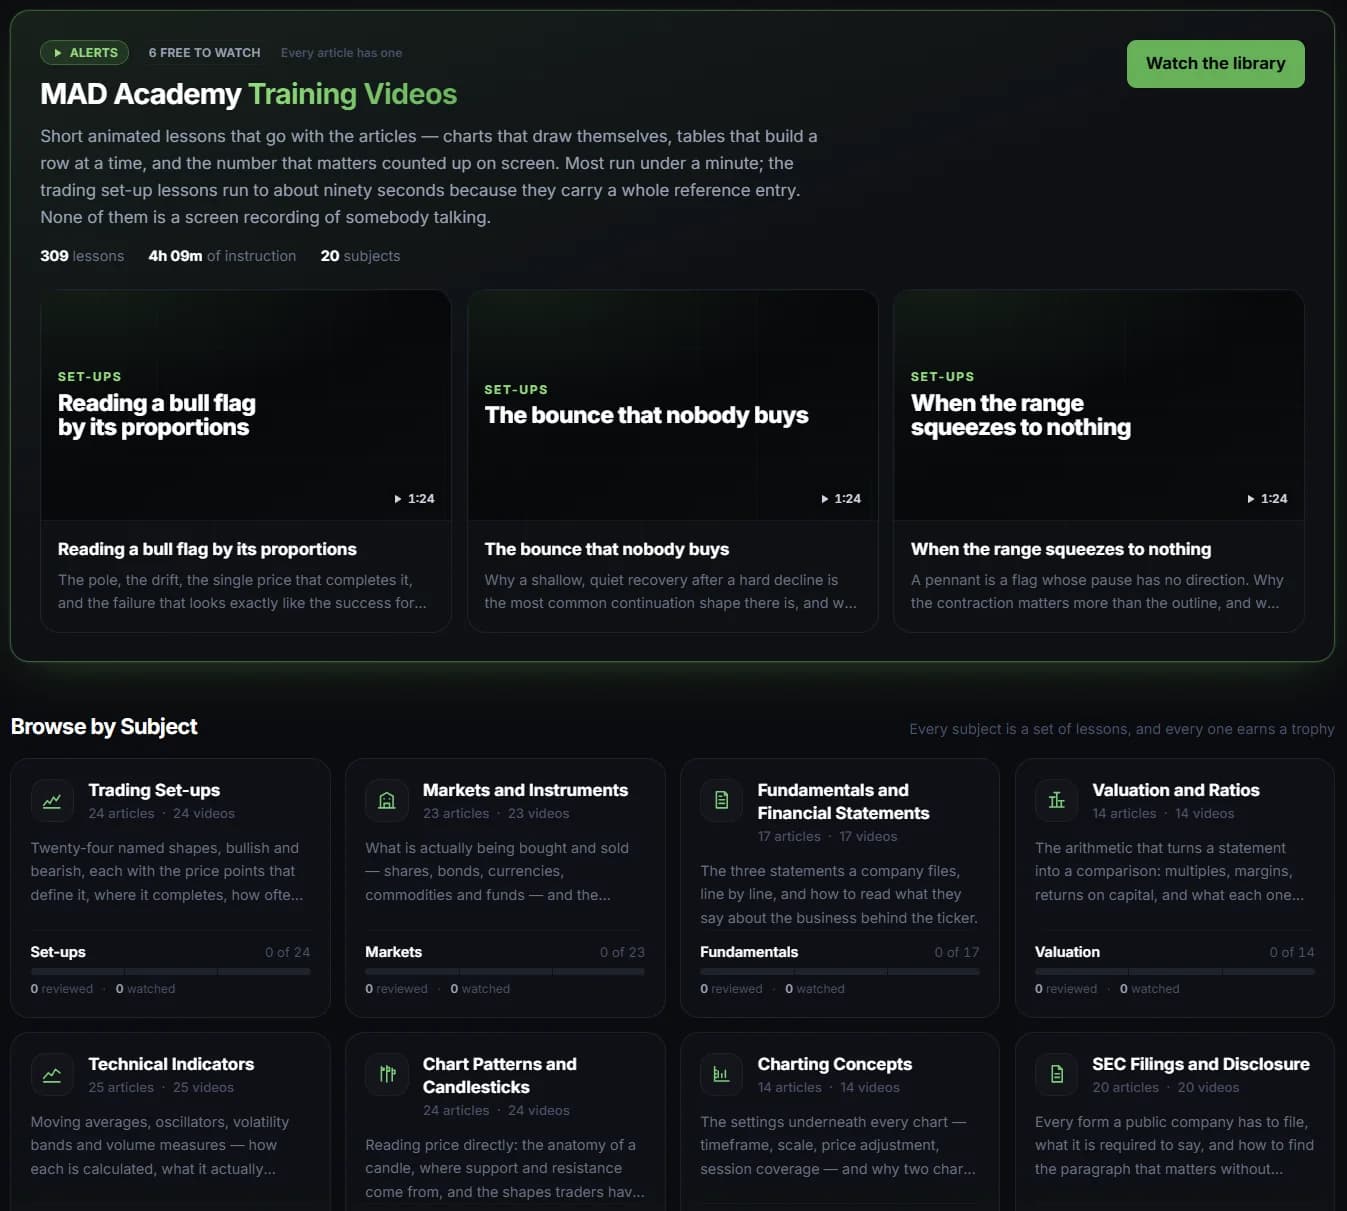Click the '4h 09m of instruction' stat
Screen dimensions: 1347x1211
[222, 256]
